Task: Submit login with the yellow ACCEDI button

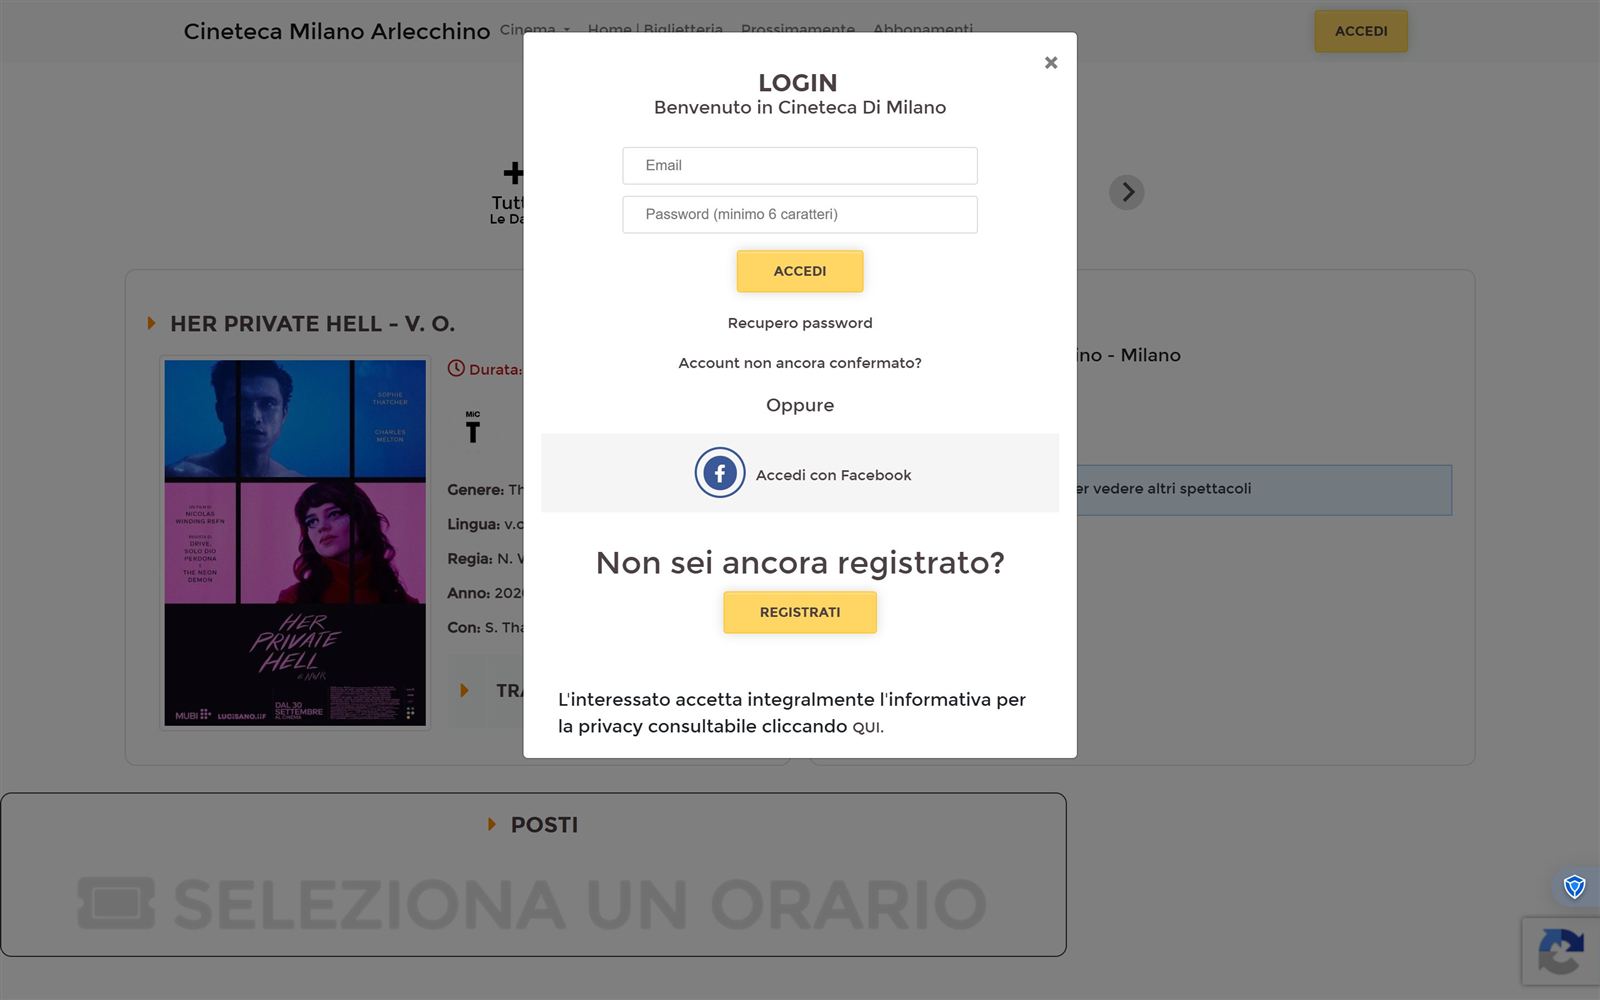Action: [800, 271]
